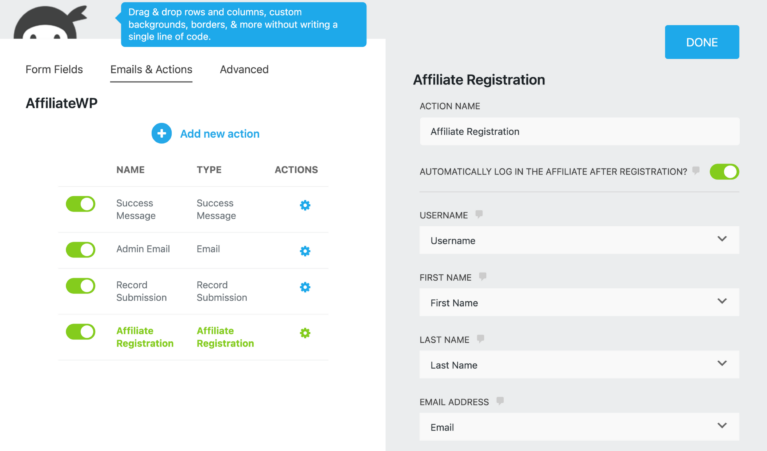Click the Success Message type cell
Image resolution: width=767 pixels, height=451 pixels.
(216, 209)
